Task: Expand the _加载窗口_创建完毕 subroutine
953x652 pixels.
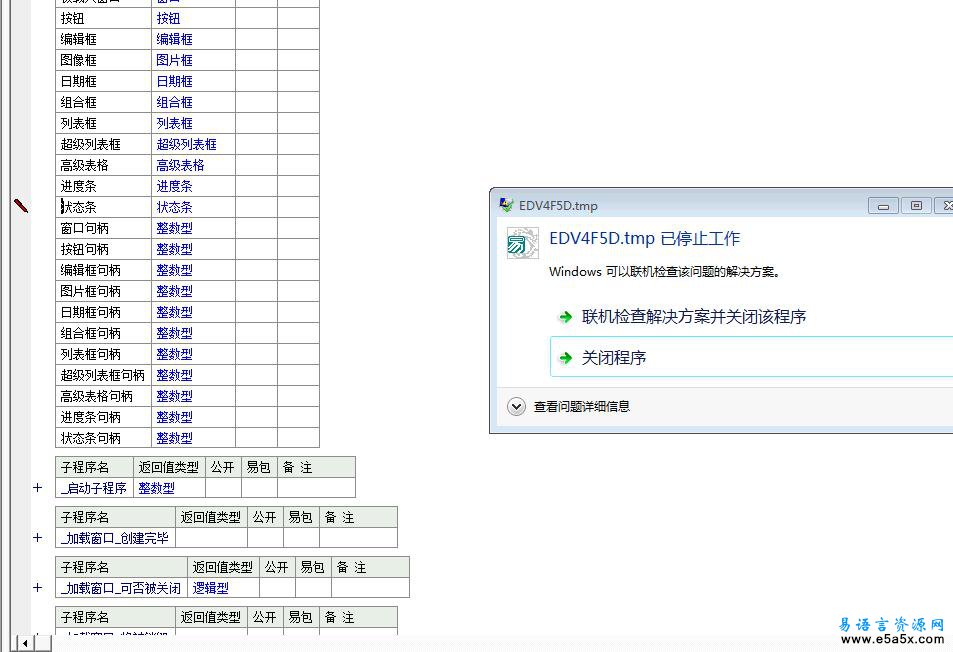Action: pyautogui.click(x=38, y=537)
